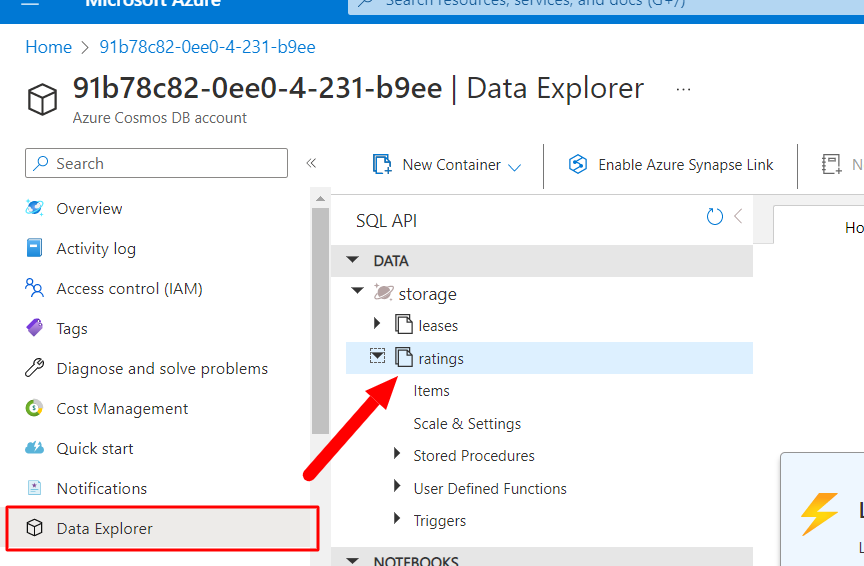The height and width of the screenshot is (566, 864).
Task: Open Tags menu item
Action: pyautogui.click(x=72, y=328)
